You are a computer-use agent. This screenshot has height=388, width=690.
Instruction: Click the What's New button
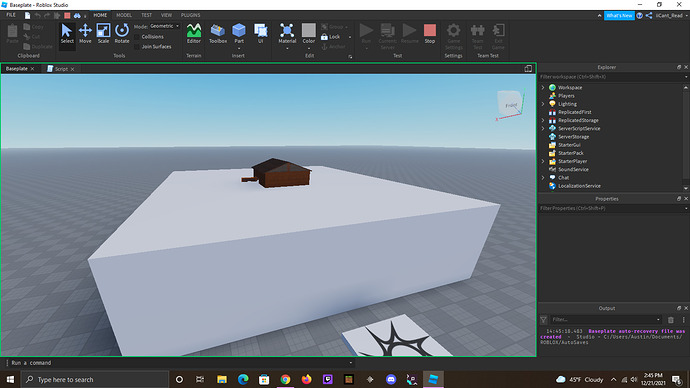click(x=619, y=15)
